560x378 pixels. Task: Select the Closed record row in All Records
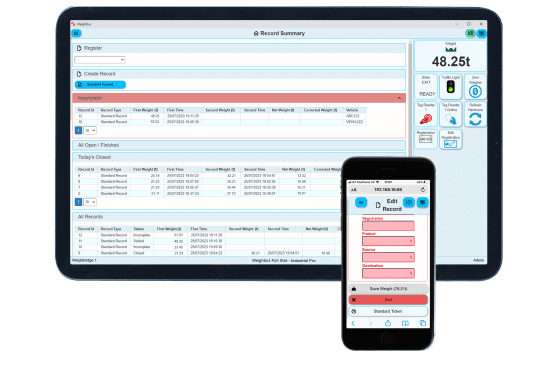(208, 253)
